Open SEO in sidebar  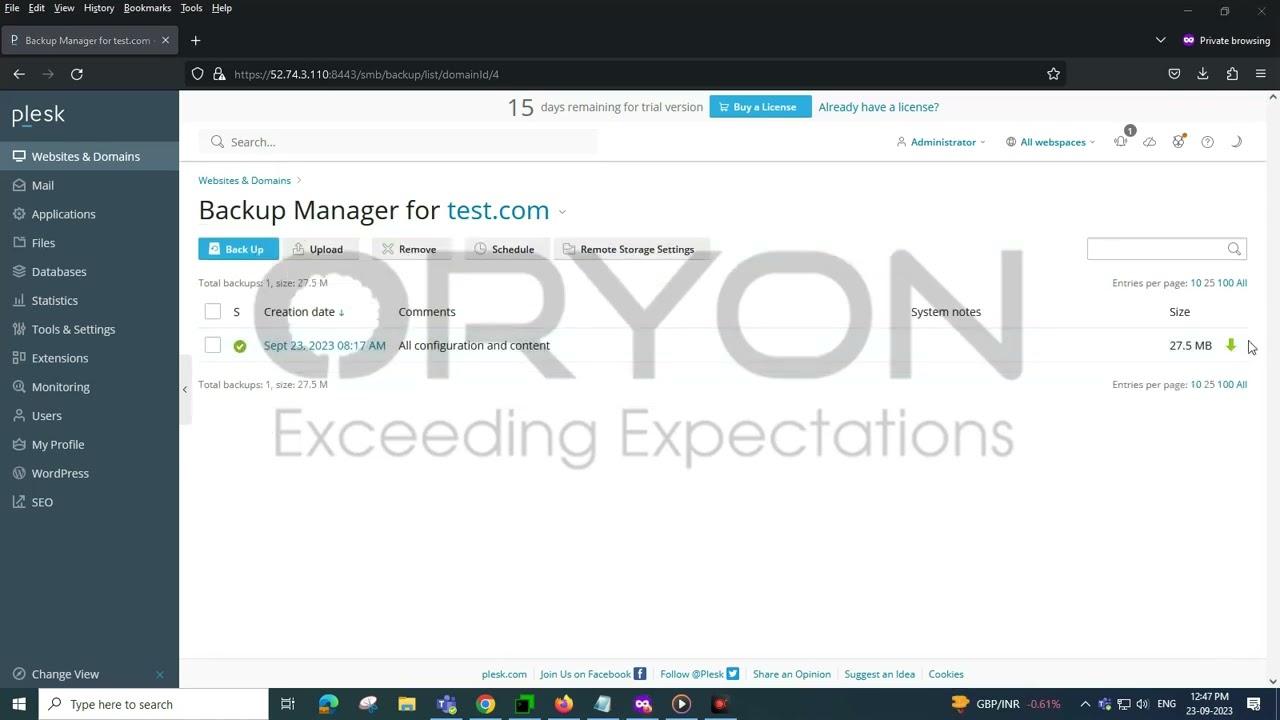[42, 502]
